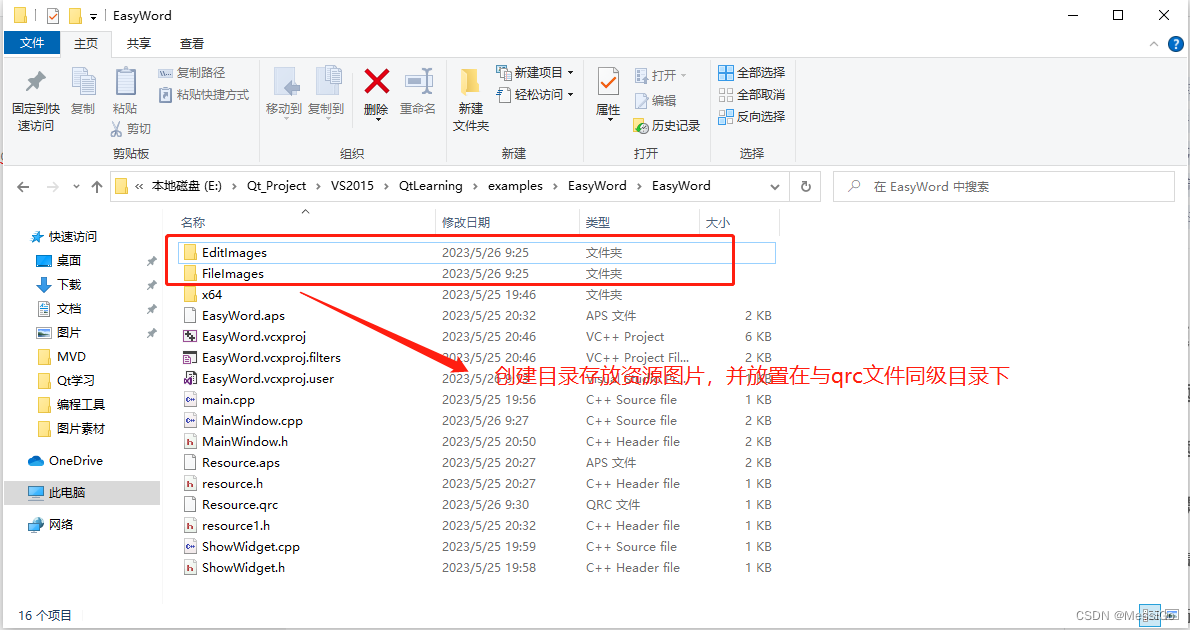Click QtLearning in address path
The width and height of the screenshot is (1190, 630).
pos(430,186)
